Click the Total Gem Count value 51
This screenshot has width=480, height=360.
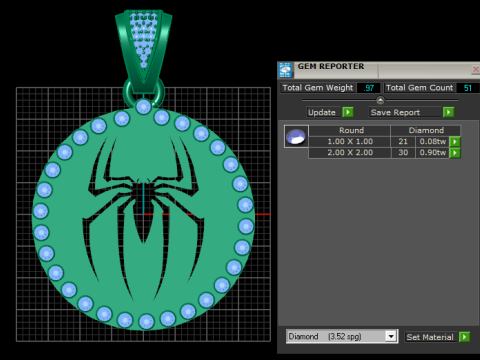tap(467, 88)
